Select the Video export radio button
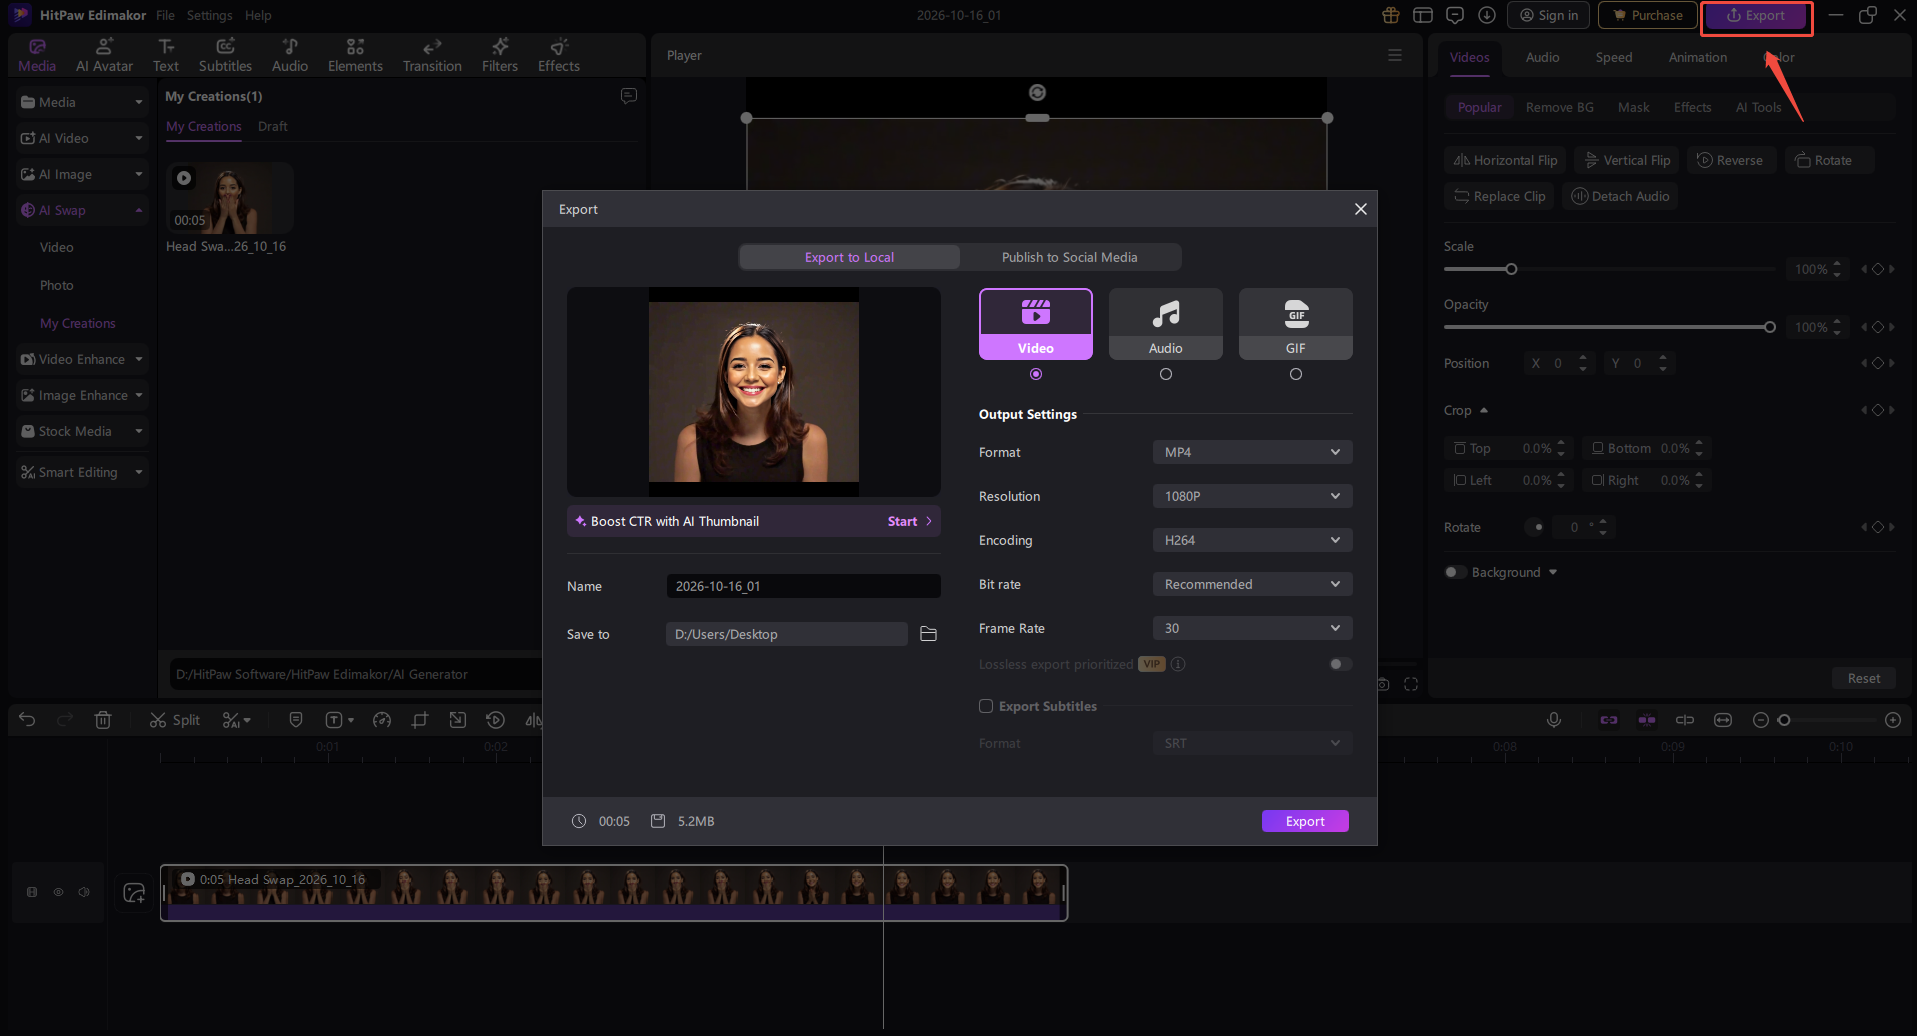This screenshot has height=1036, width=1917. coord(1036,374)
